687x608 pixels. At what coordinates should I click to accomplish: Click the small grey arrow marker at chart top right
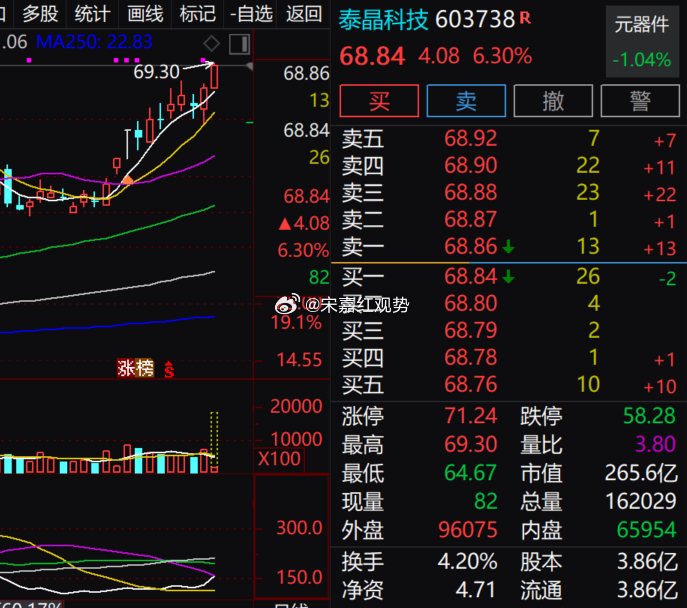pos(249,66)
